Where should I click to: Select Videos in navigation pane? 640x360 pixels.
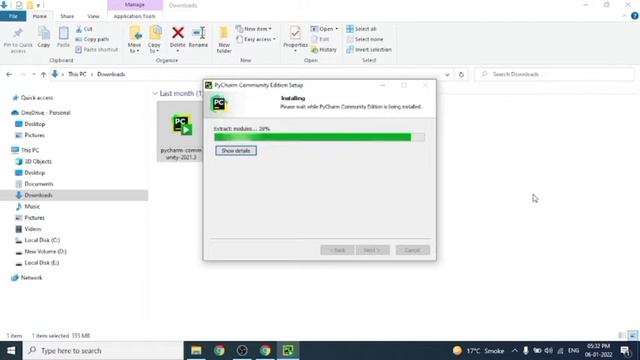tap(33, 229)
